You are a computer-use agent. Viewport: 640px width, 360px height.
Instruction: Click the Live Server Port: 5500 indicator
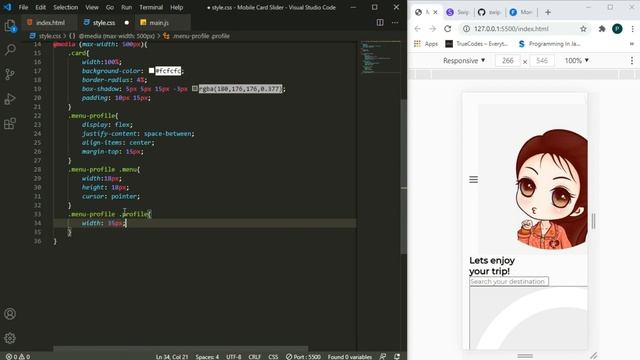point(303,356)
